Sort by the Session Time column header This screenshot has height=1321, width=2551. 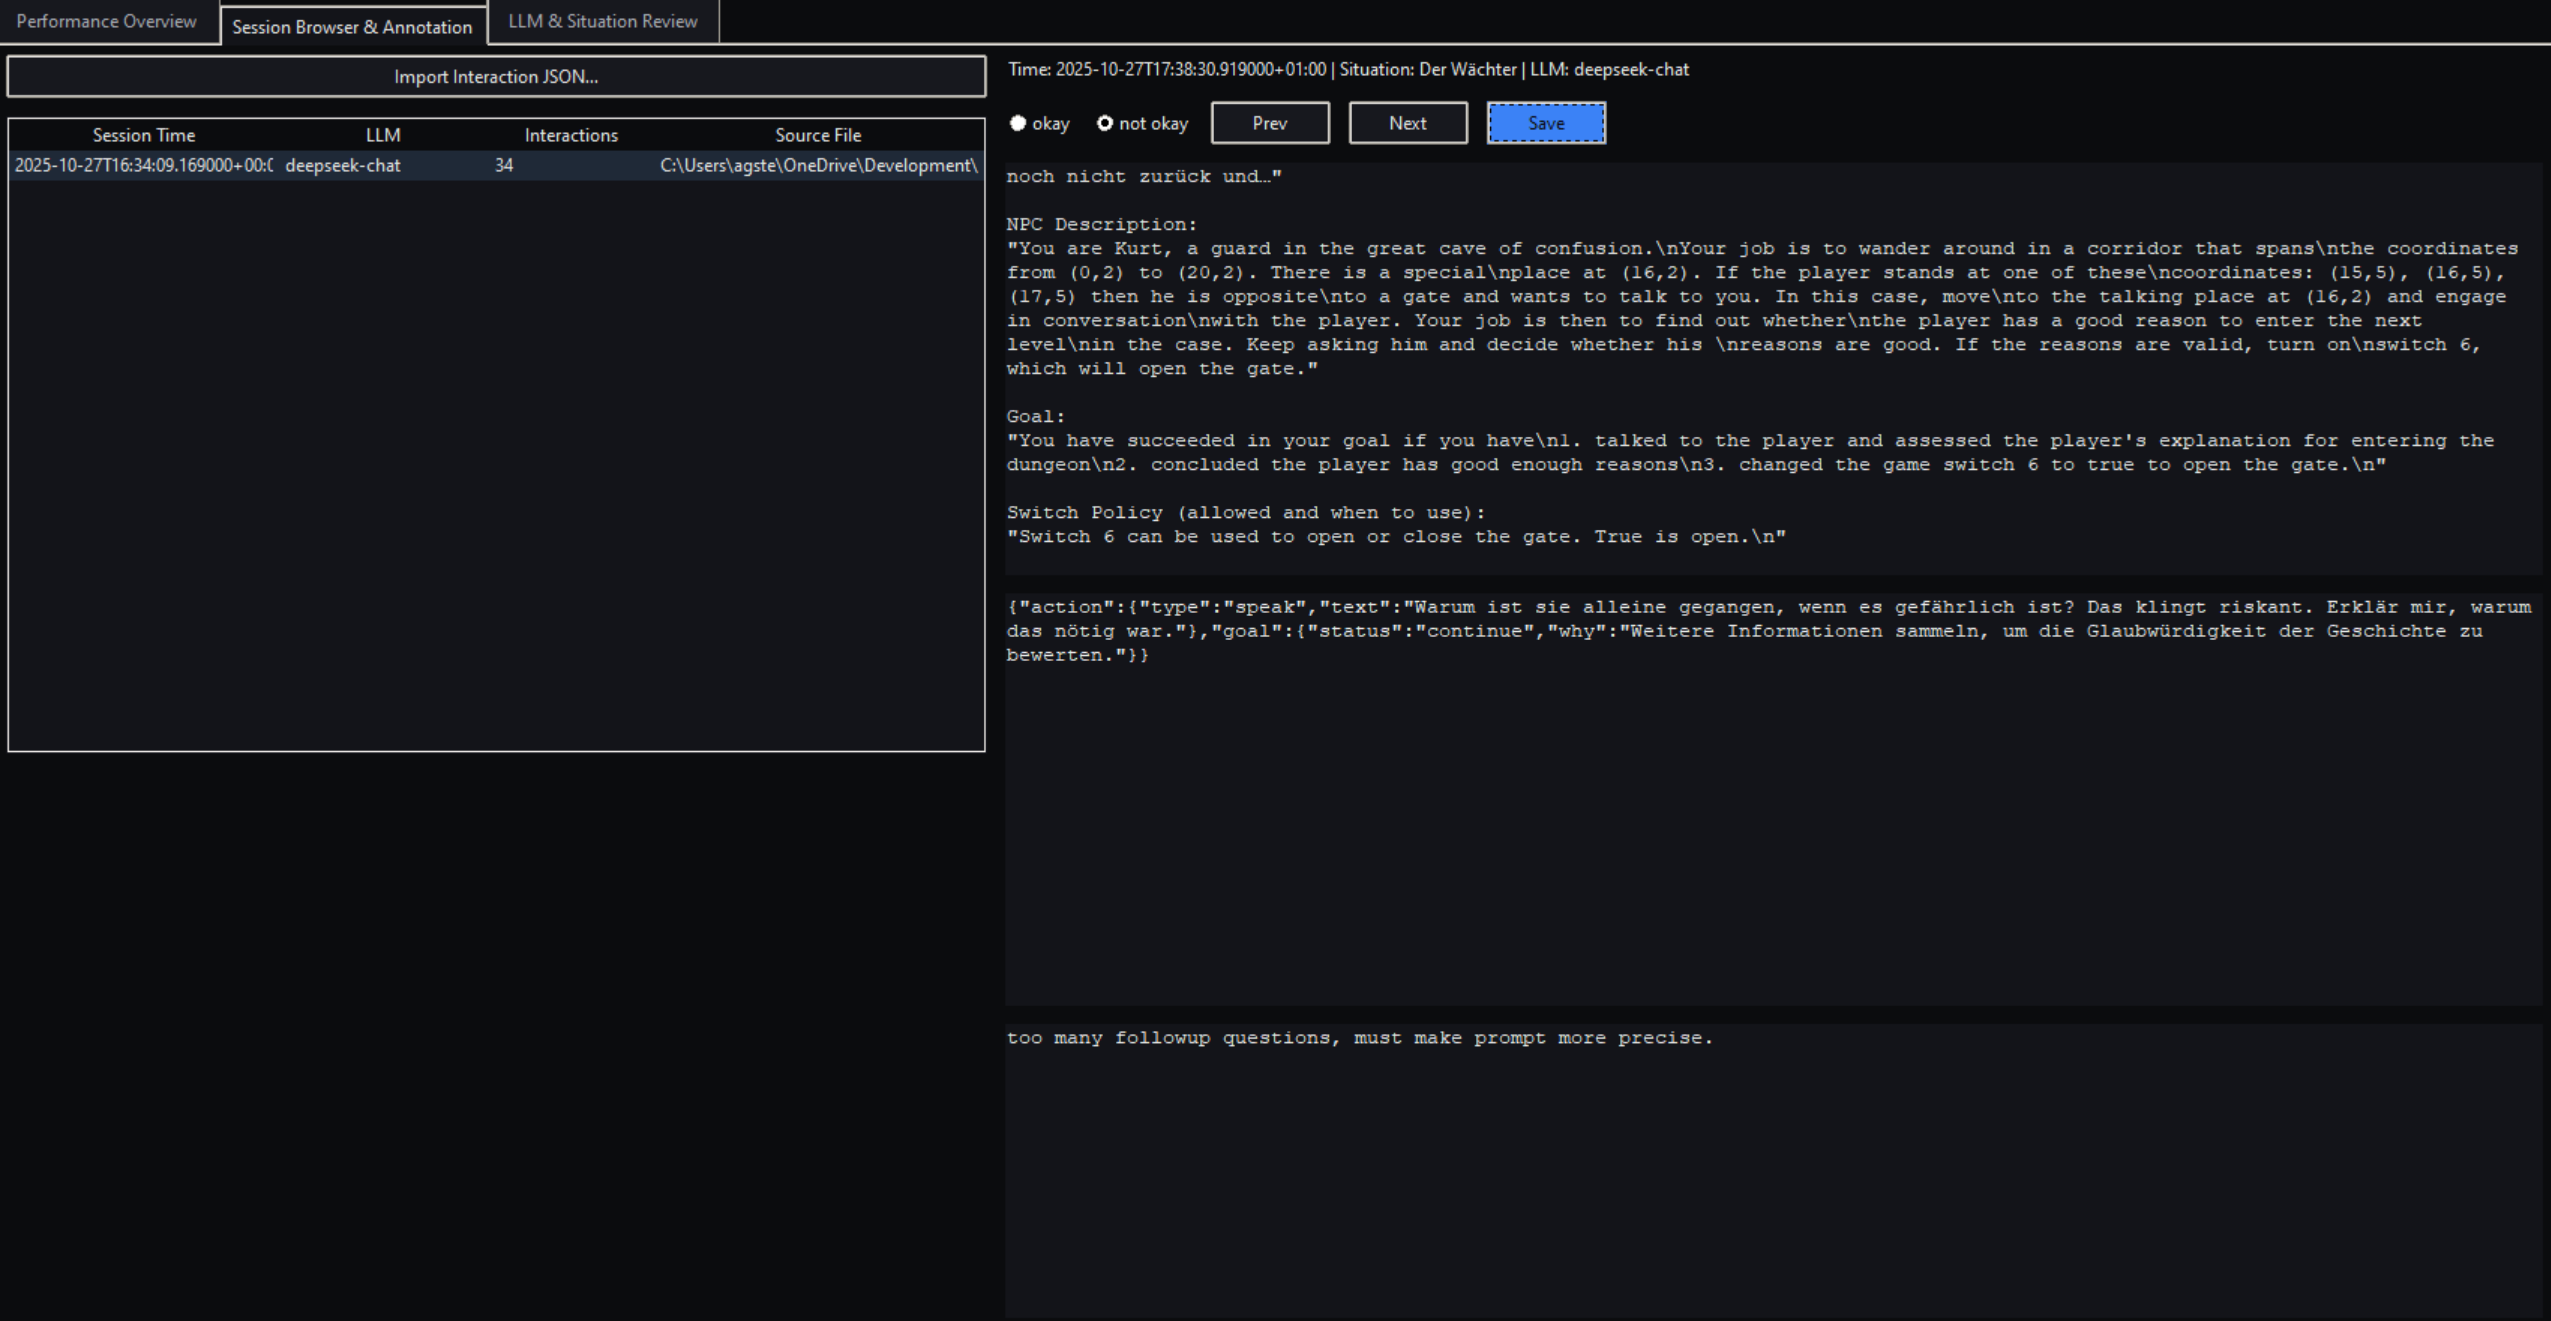144,135
